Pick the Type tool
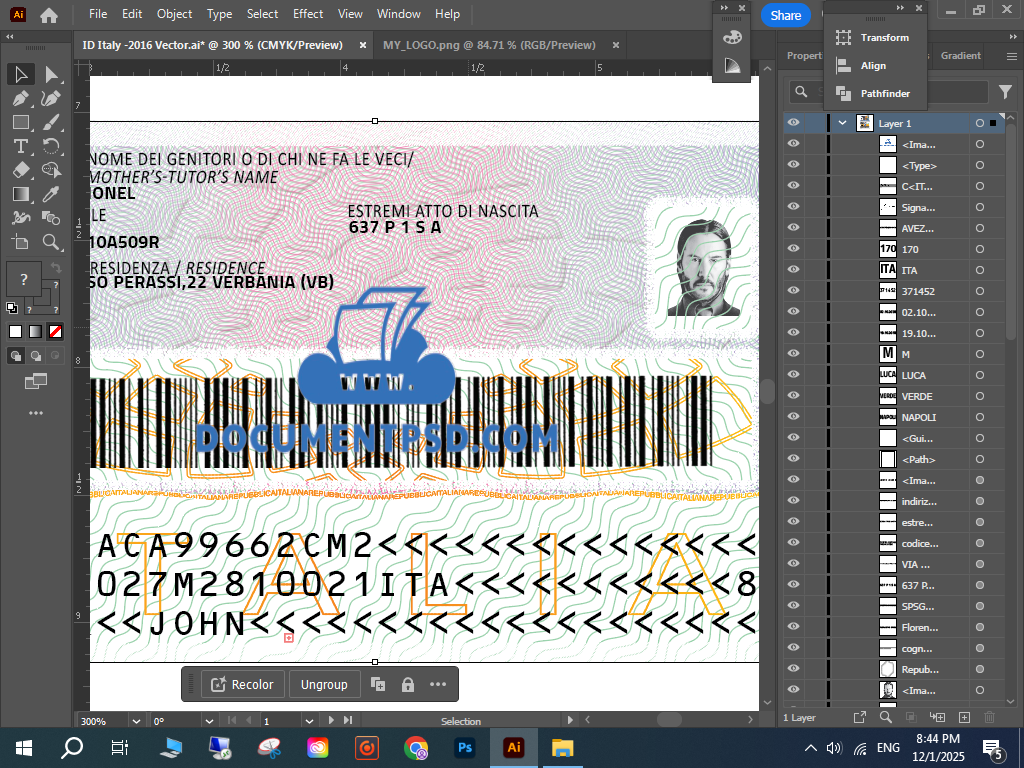The image size is (1024, 768). point(20,146)
